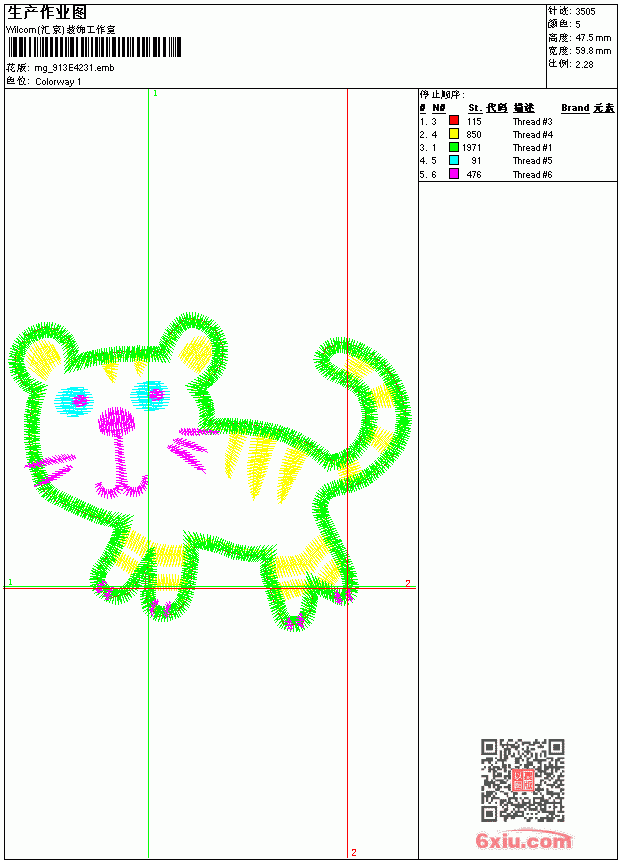Click the Thread #6 description text
This screenshot has height=860, width=620.
click(532, 174)
